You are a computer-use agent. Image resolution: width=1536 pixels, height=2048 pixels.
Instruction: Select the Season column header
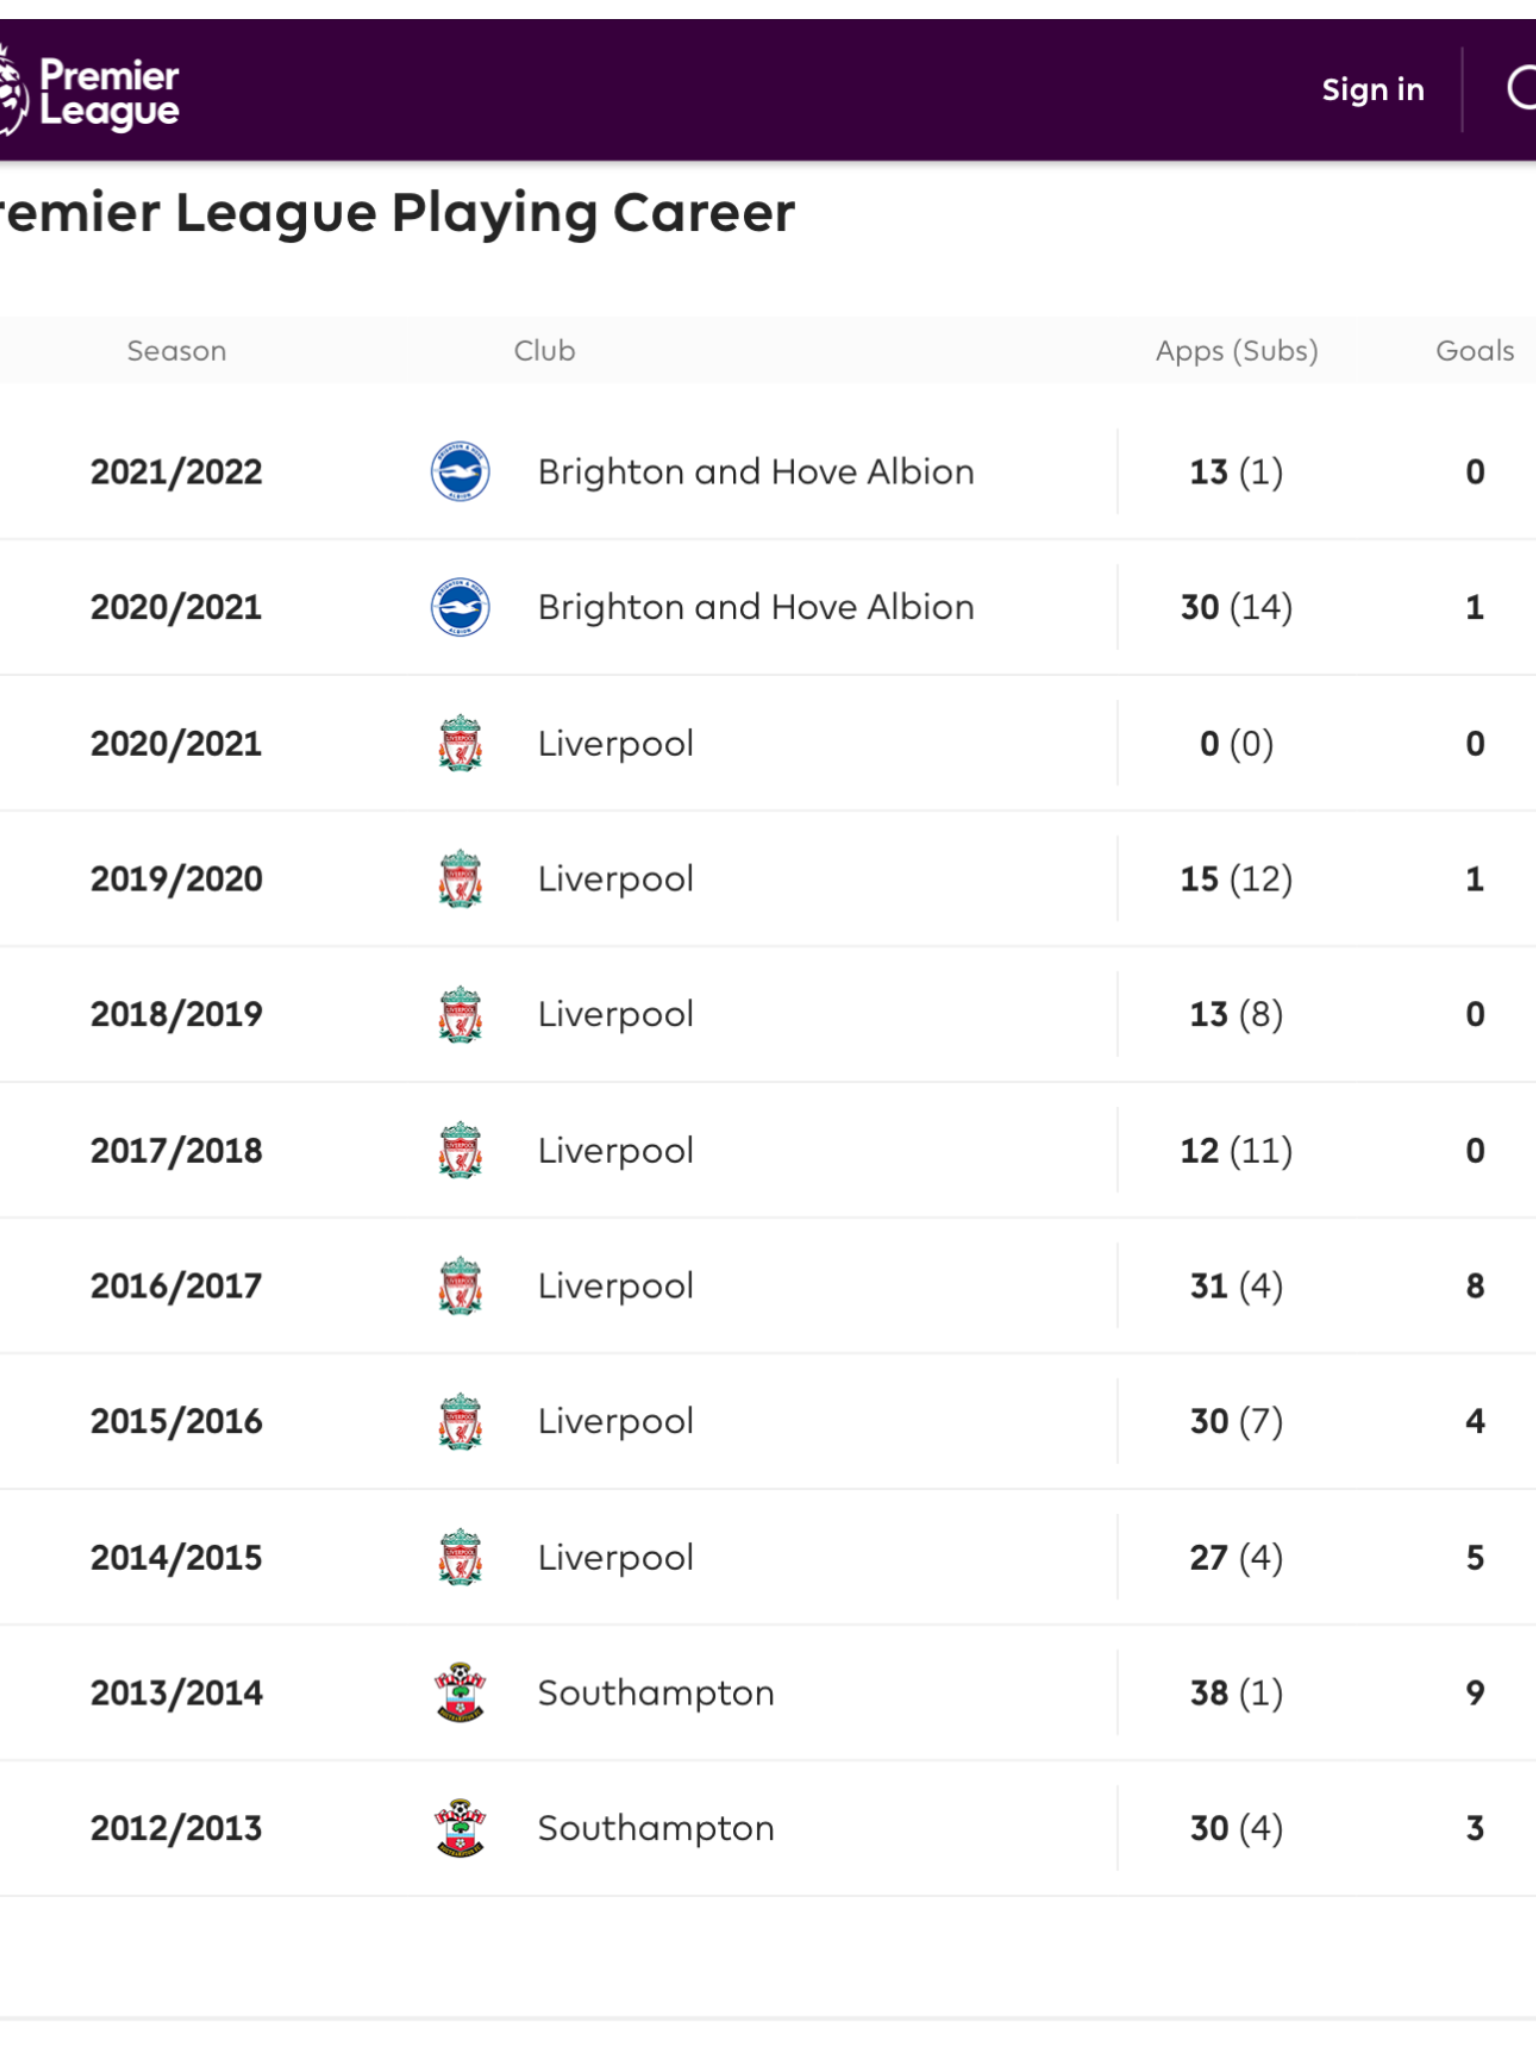click(177, 350)
